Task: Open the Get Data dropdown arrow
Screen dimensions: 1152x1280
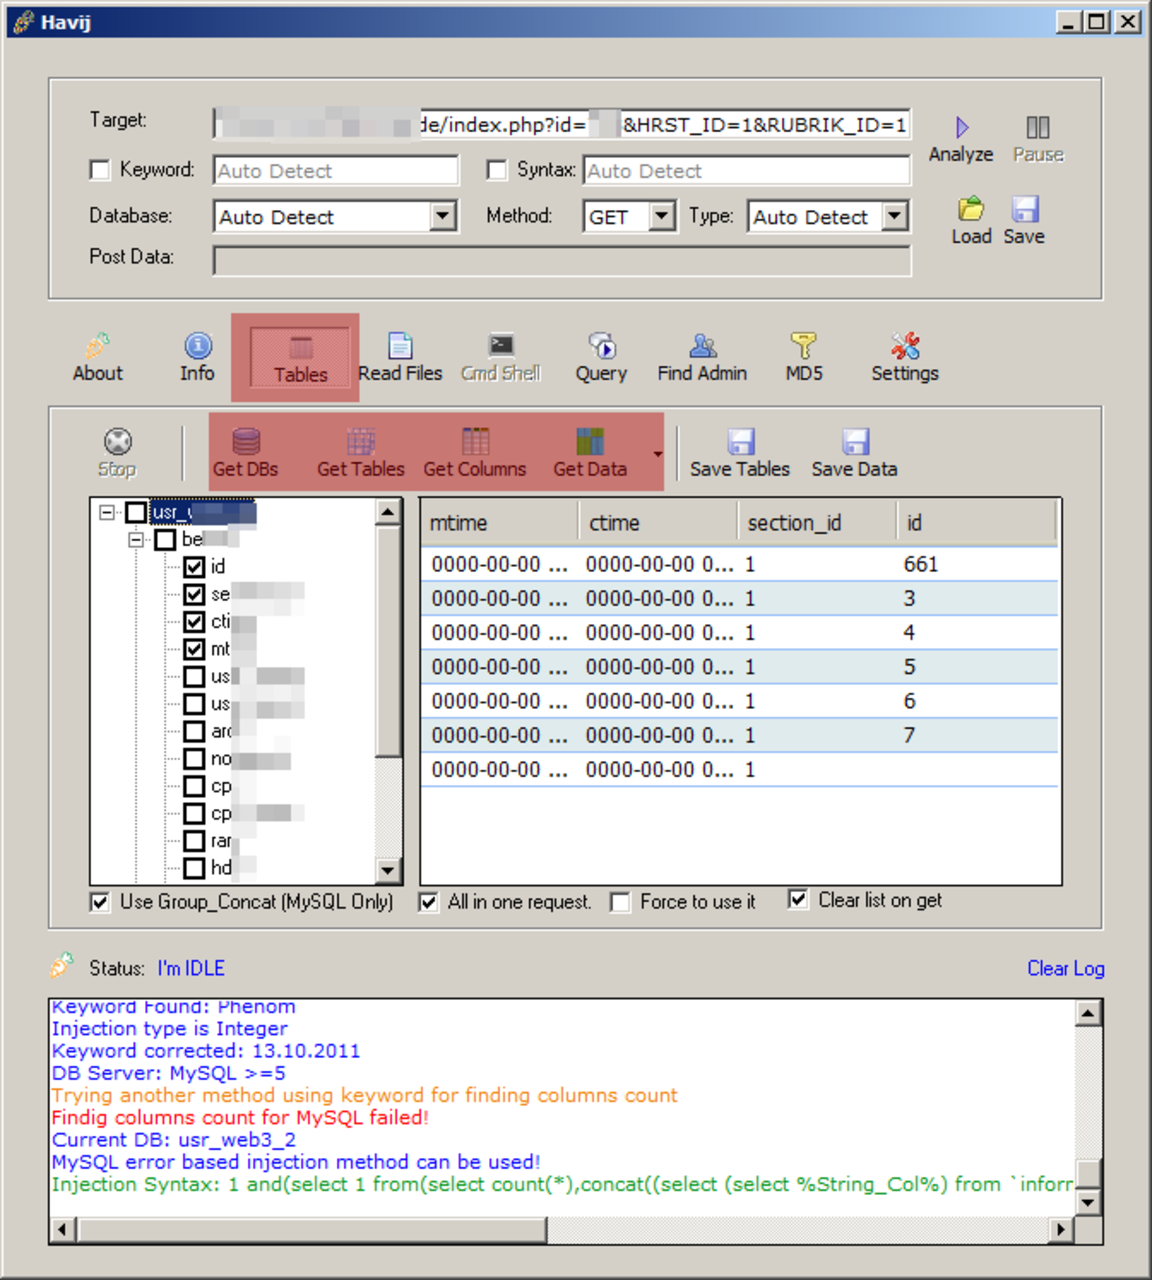Action: point(657,454)
